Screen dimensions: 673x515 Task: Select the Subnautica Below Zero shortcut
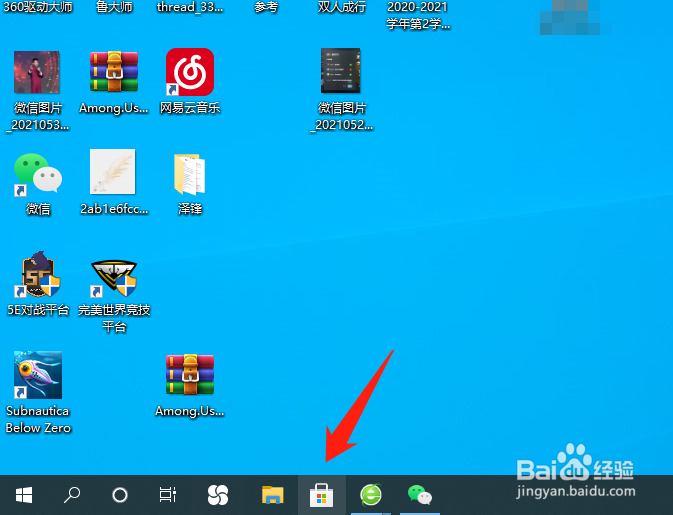[x=38, y=392]
